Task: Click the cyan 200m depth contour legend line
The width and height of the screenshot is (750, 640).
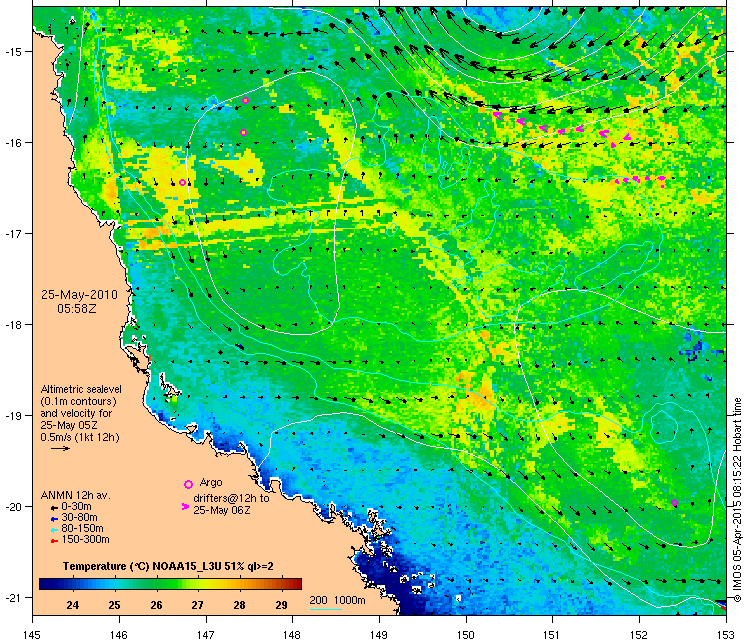Action: pos(326,609)
